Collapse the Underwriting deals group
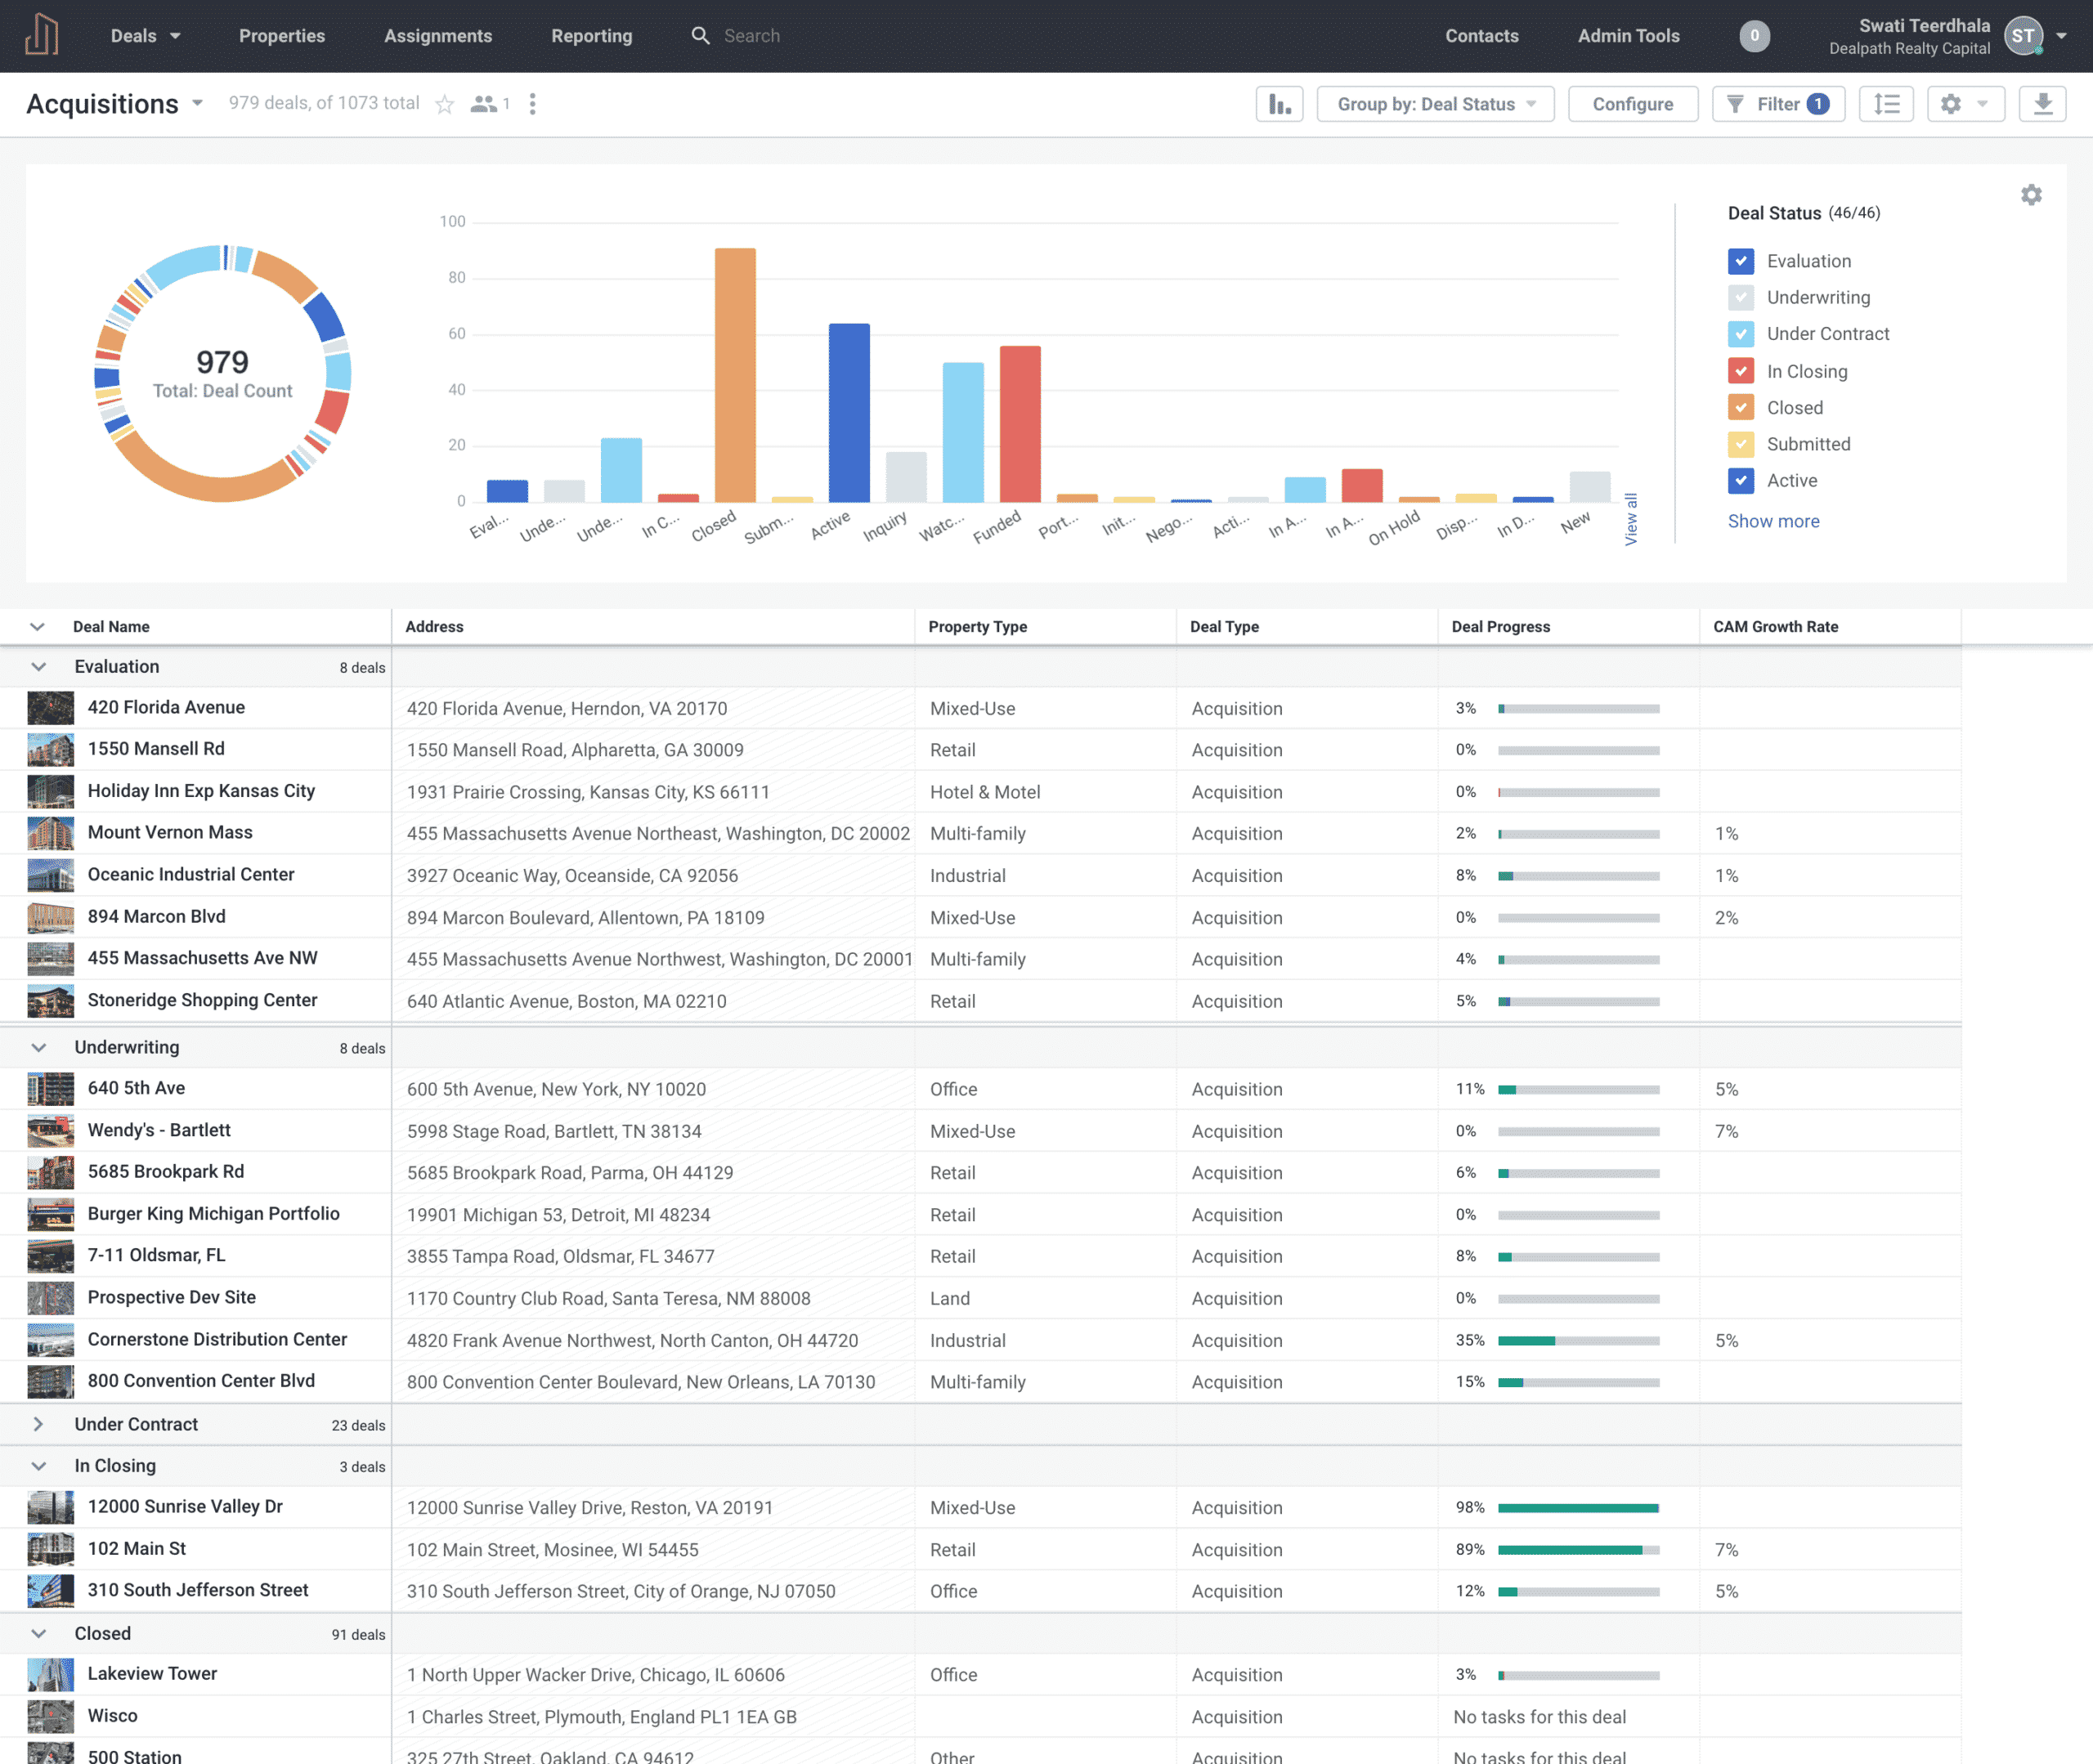The width and height of the screenshot is (2093, 1764). (38, 1046)
